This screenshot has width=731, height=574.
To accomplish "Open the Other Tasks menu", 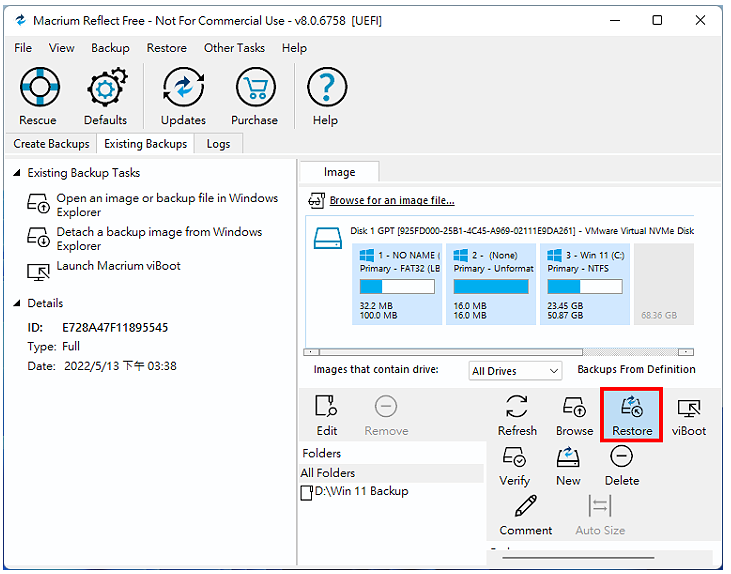I will pos(234,48).
